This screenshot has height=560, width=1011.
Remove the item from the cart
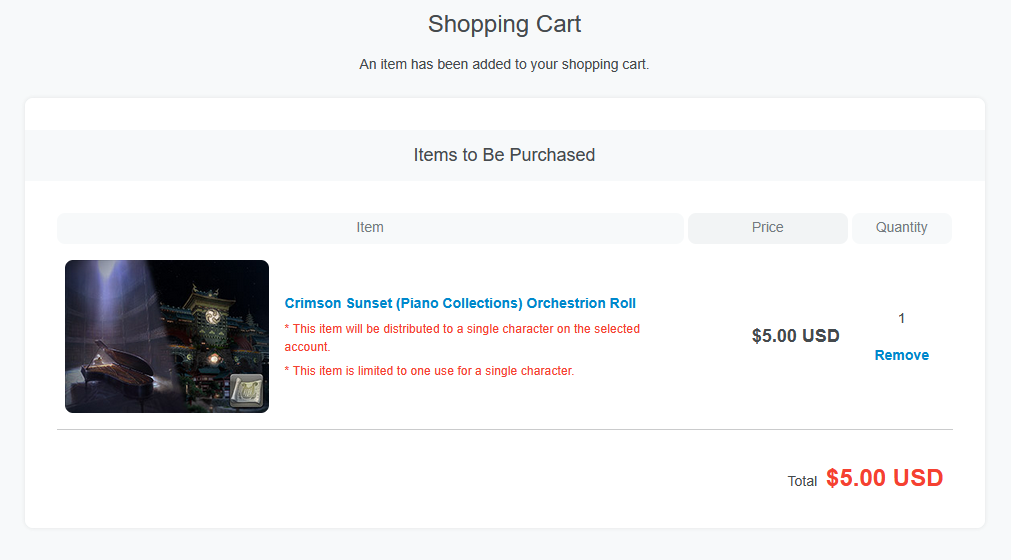pyautogui.click(x=901, y=355)
